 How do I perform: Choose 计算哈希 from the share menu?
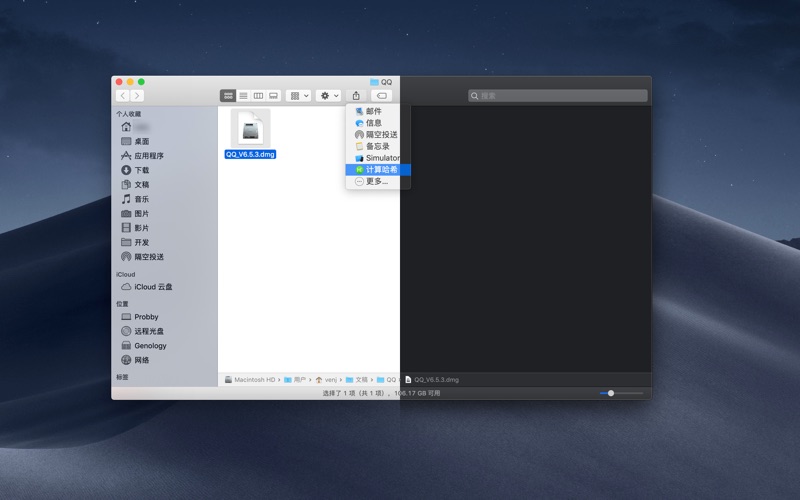[380, 170]
